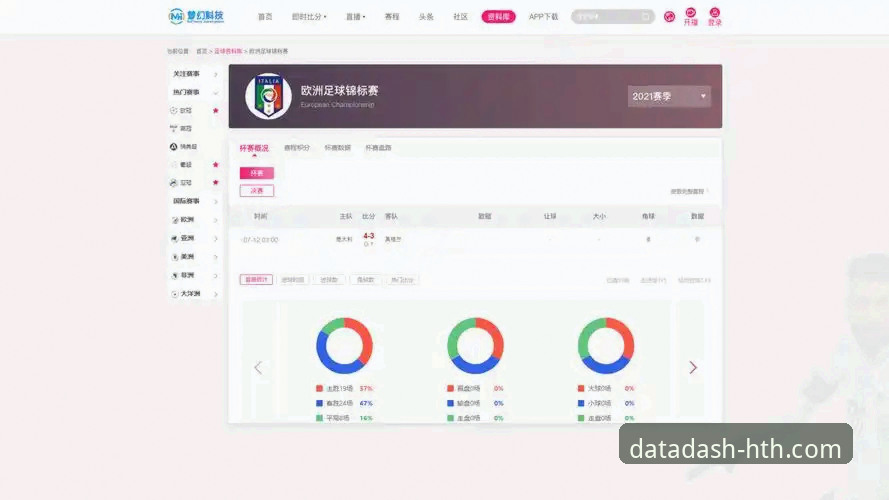
Task: Go to previous chart with left arrow
Action: [258, 368]
